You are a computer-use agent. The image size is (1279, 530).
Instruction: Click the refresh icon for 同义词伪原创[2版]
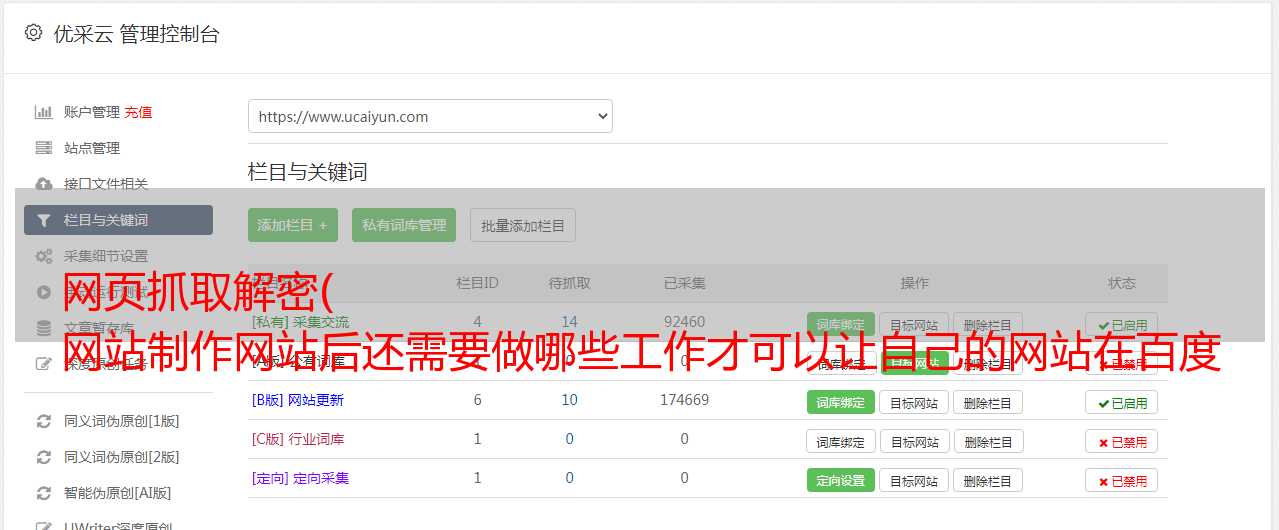tap(44, 457)
